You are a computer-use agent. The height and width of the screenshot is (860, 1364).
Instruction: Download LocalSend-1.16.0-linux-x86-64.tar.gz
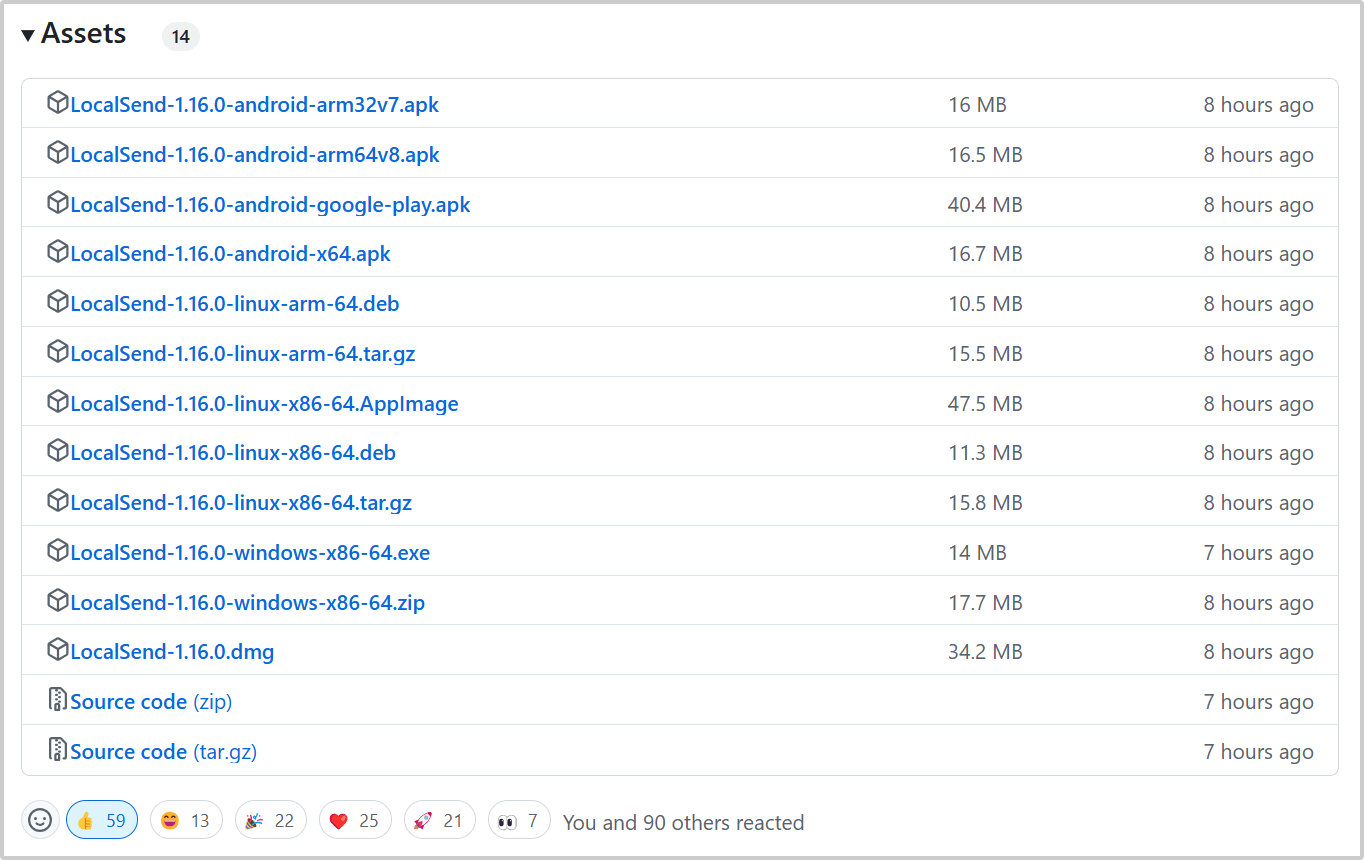pos(241,503)
